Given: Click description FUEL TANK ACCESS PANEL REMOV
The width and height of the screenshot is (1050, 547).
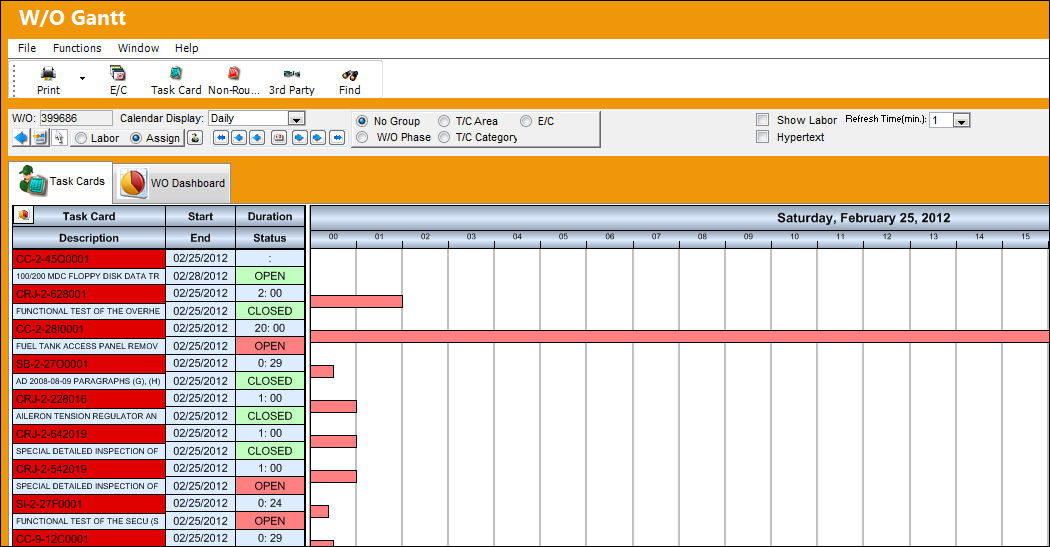Looking at the screenshot, I should point(89,346).
